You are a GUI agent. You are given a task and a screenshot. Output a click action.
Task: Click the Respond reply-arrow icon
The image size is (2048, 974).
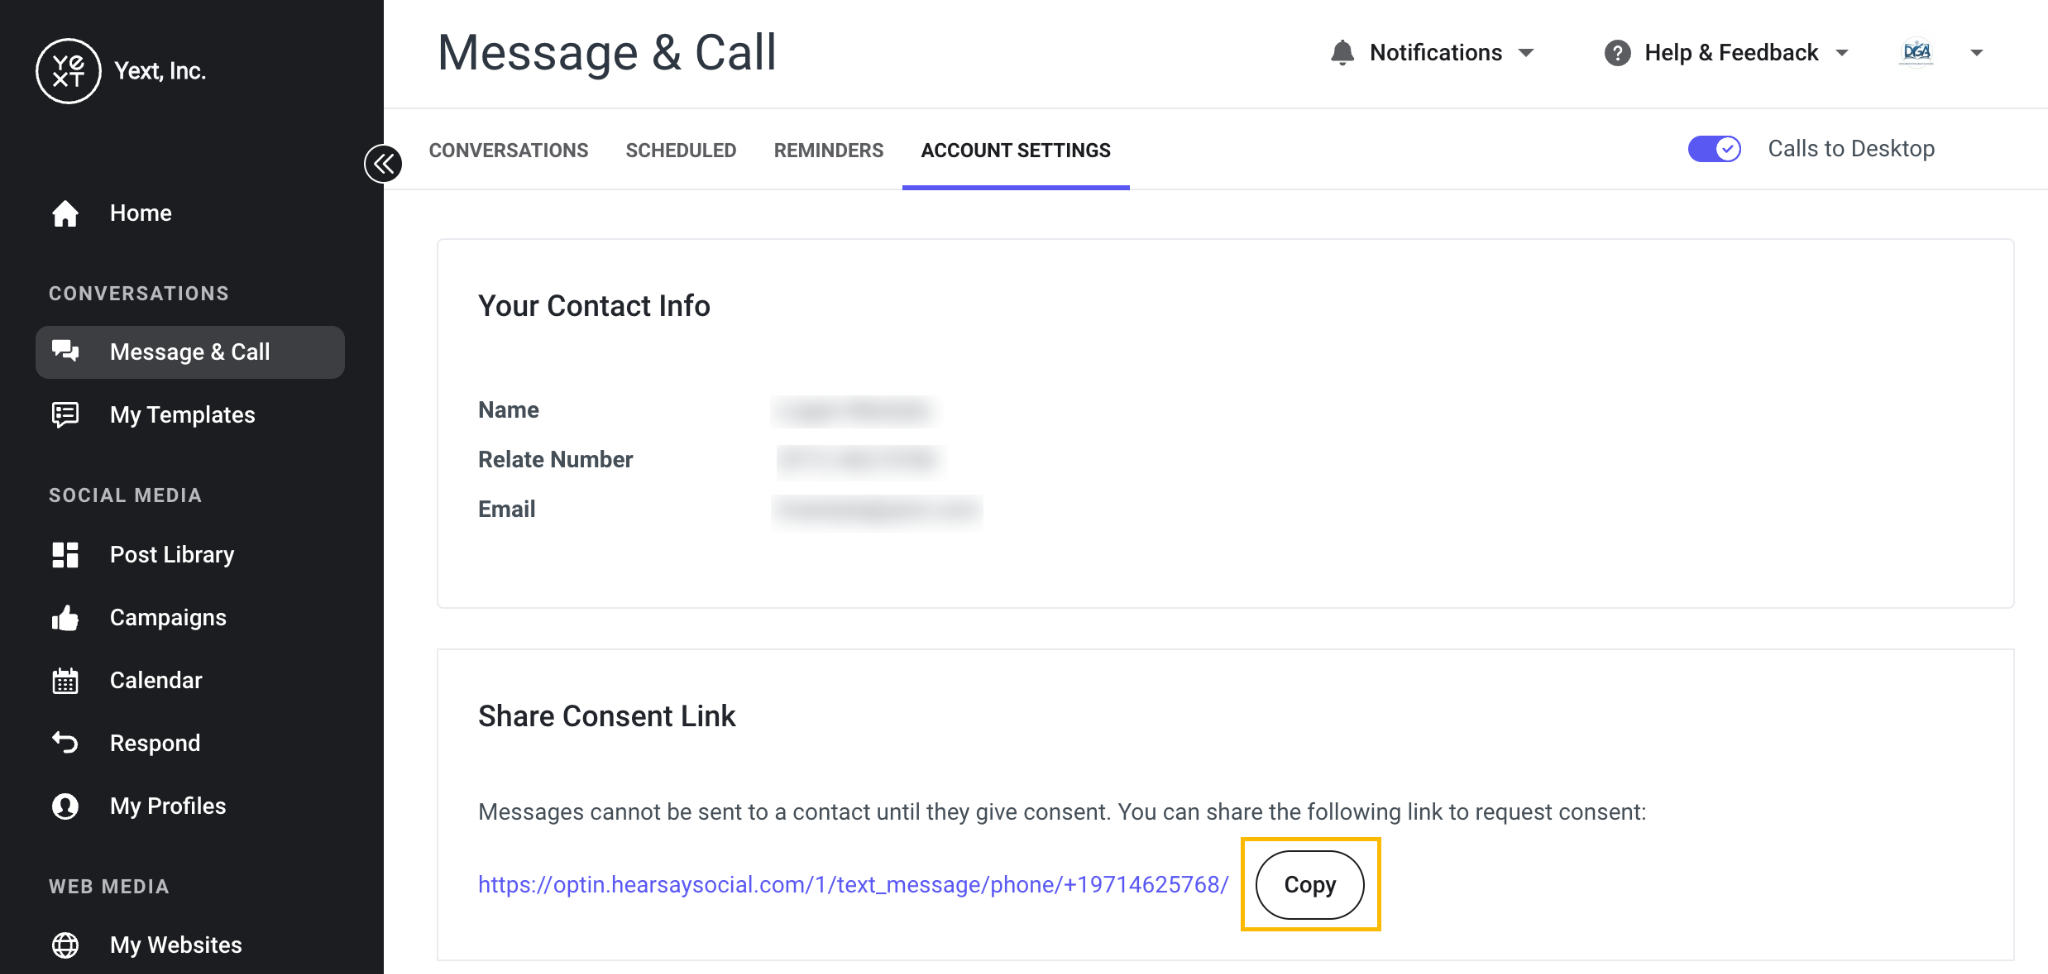[65, 743]
